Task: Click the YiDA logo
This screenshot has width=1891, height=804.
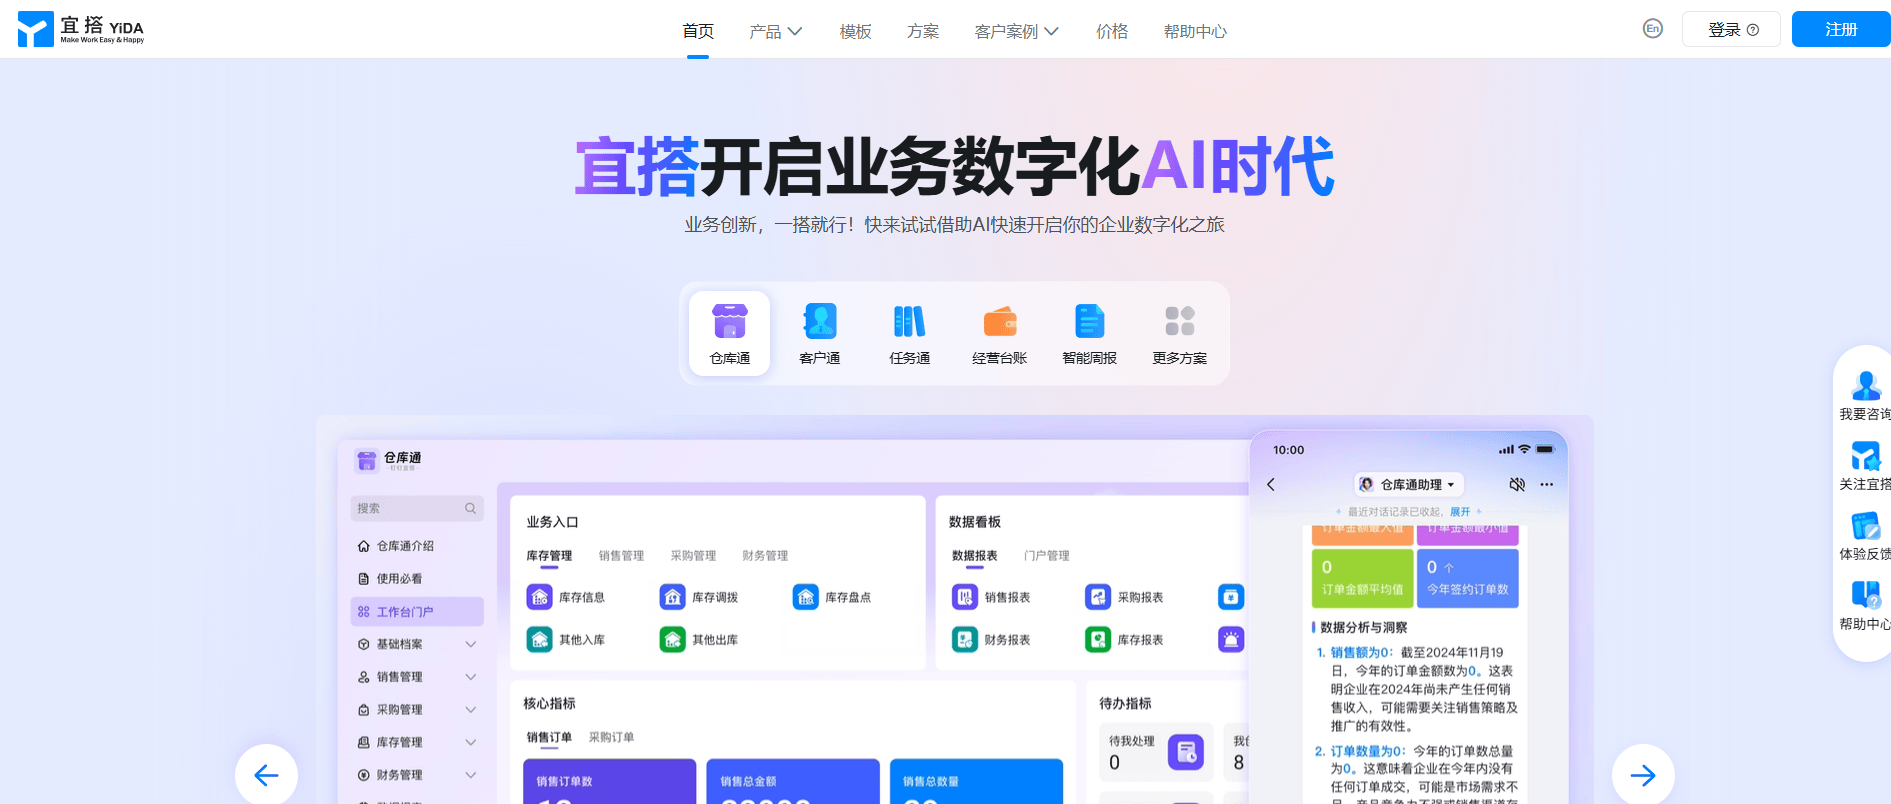Action: click(x=81, y=29)
